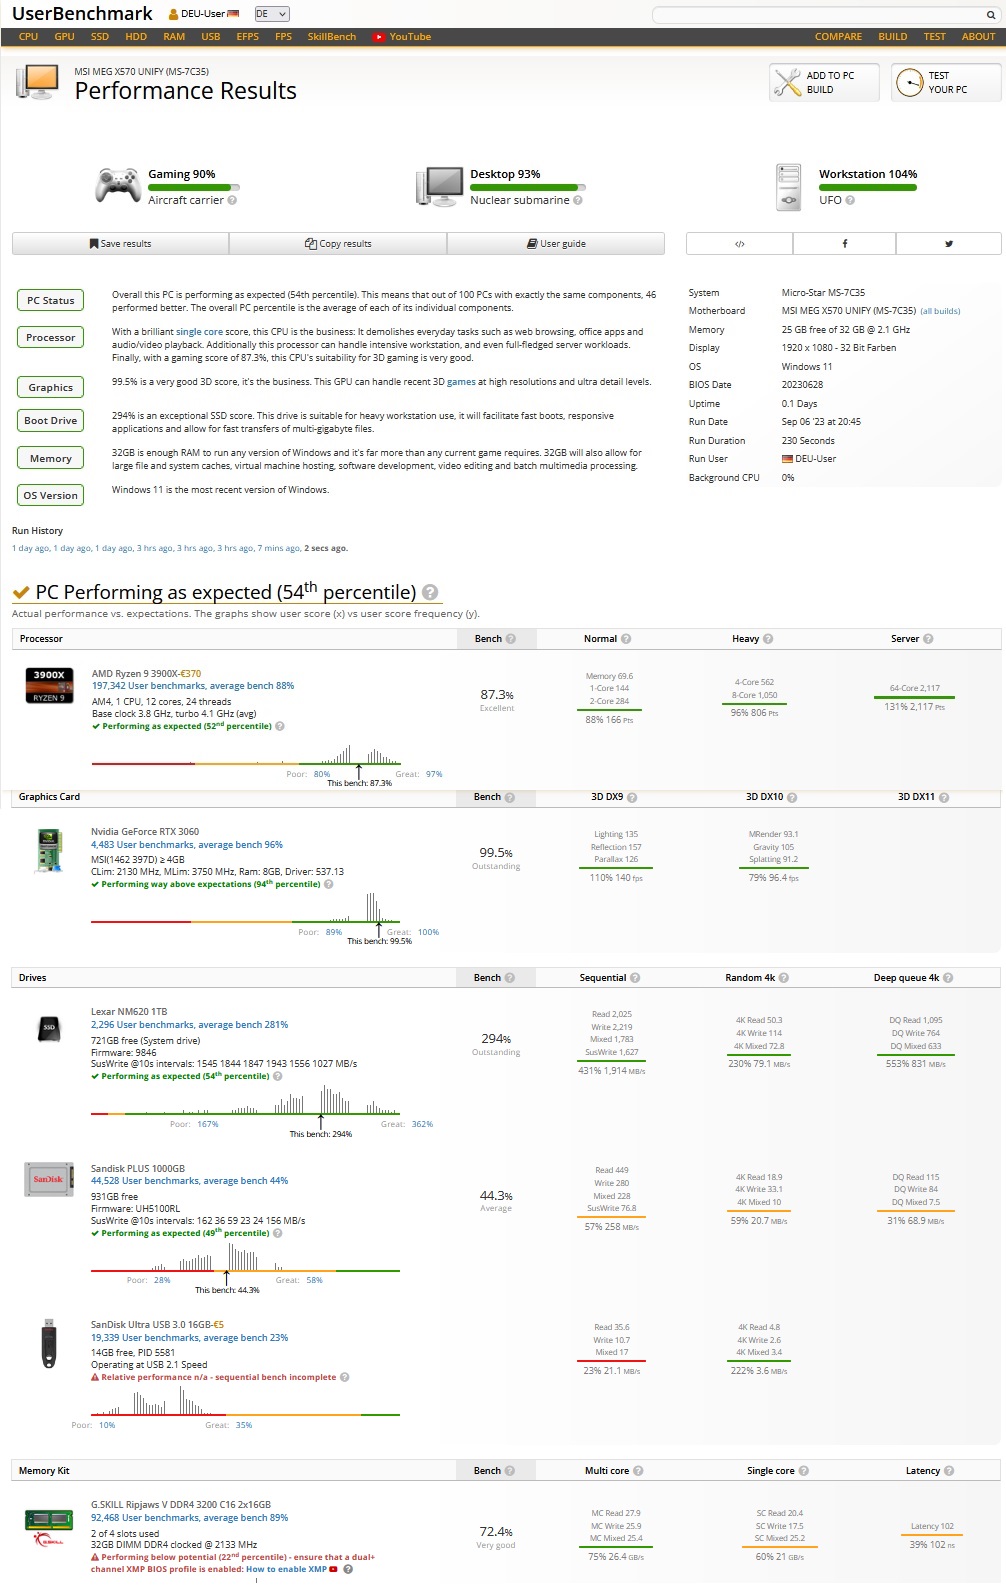Open the 2,296 User benchmarks link
Image resolution: width=1006 pixels, height=1585 pixels.
coord(189,1025)
